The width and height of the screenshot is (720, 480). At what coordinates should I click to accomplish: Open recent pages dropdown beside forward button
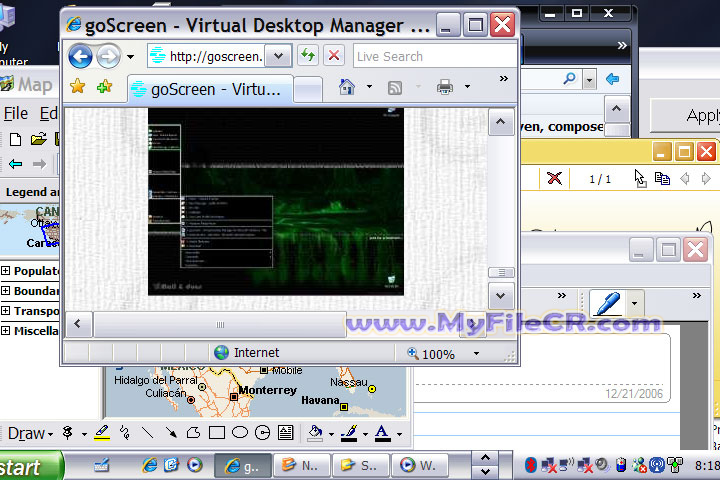coord(131,57)
